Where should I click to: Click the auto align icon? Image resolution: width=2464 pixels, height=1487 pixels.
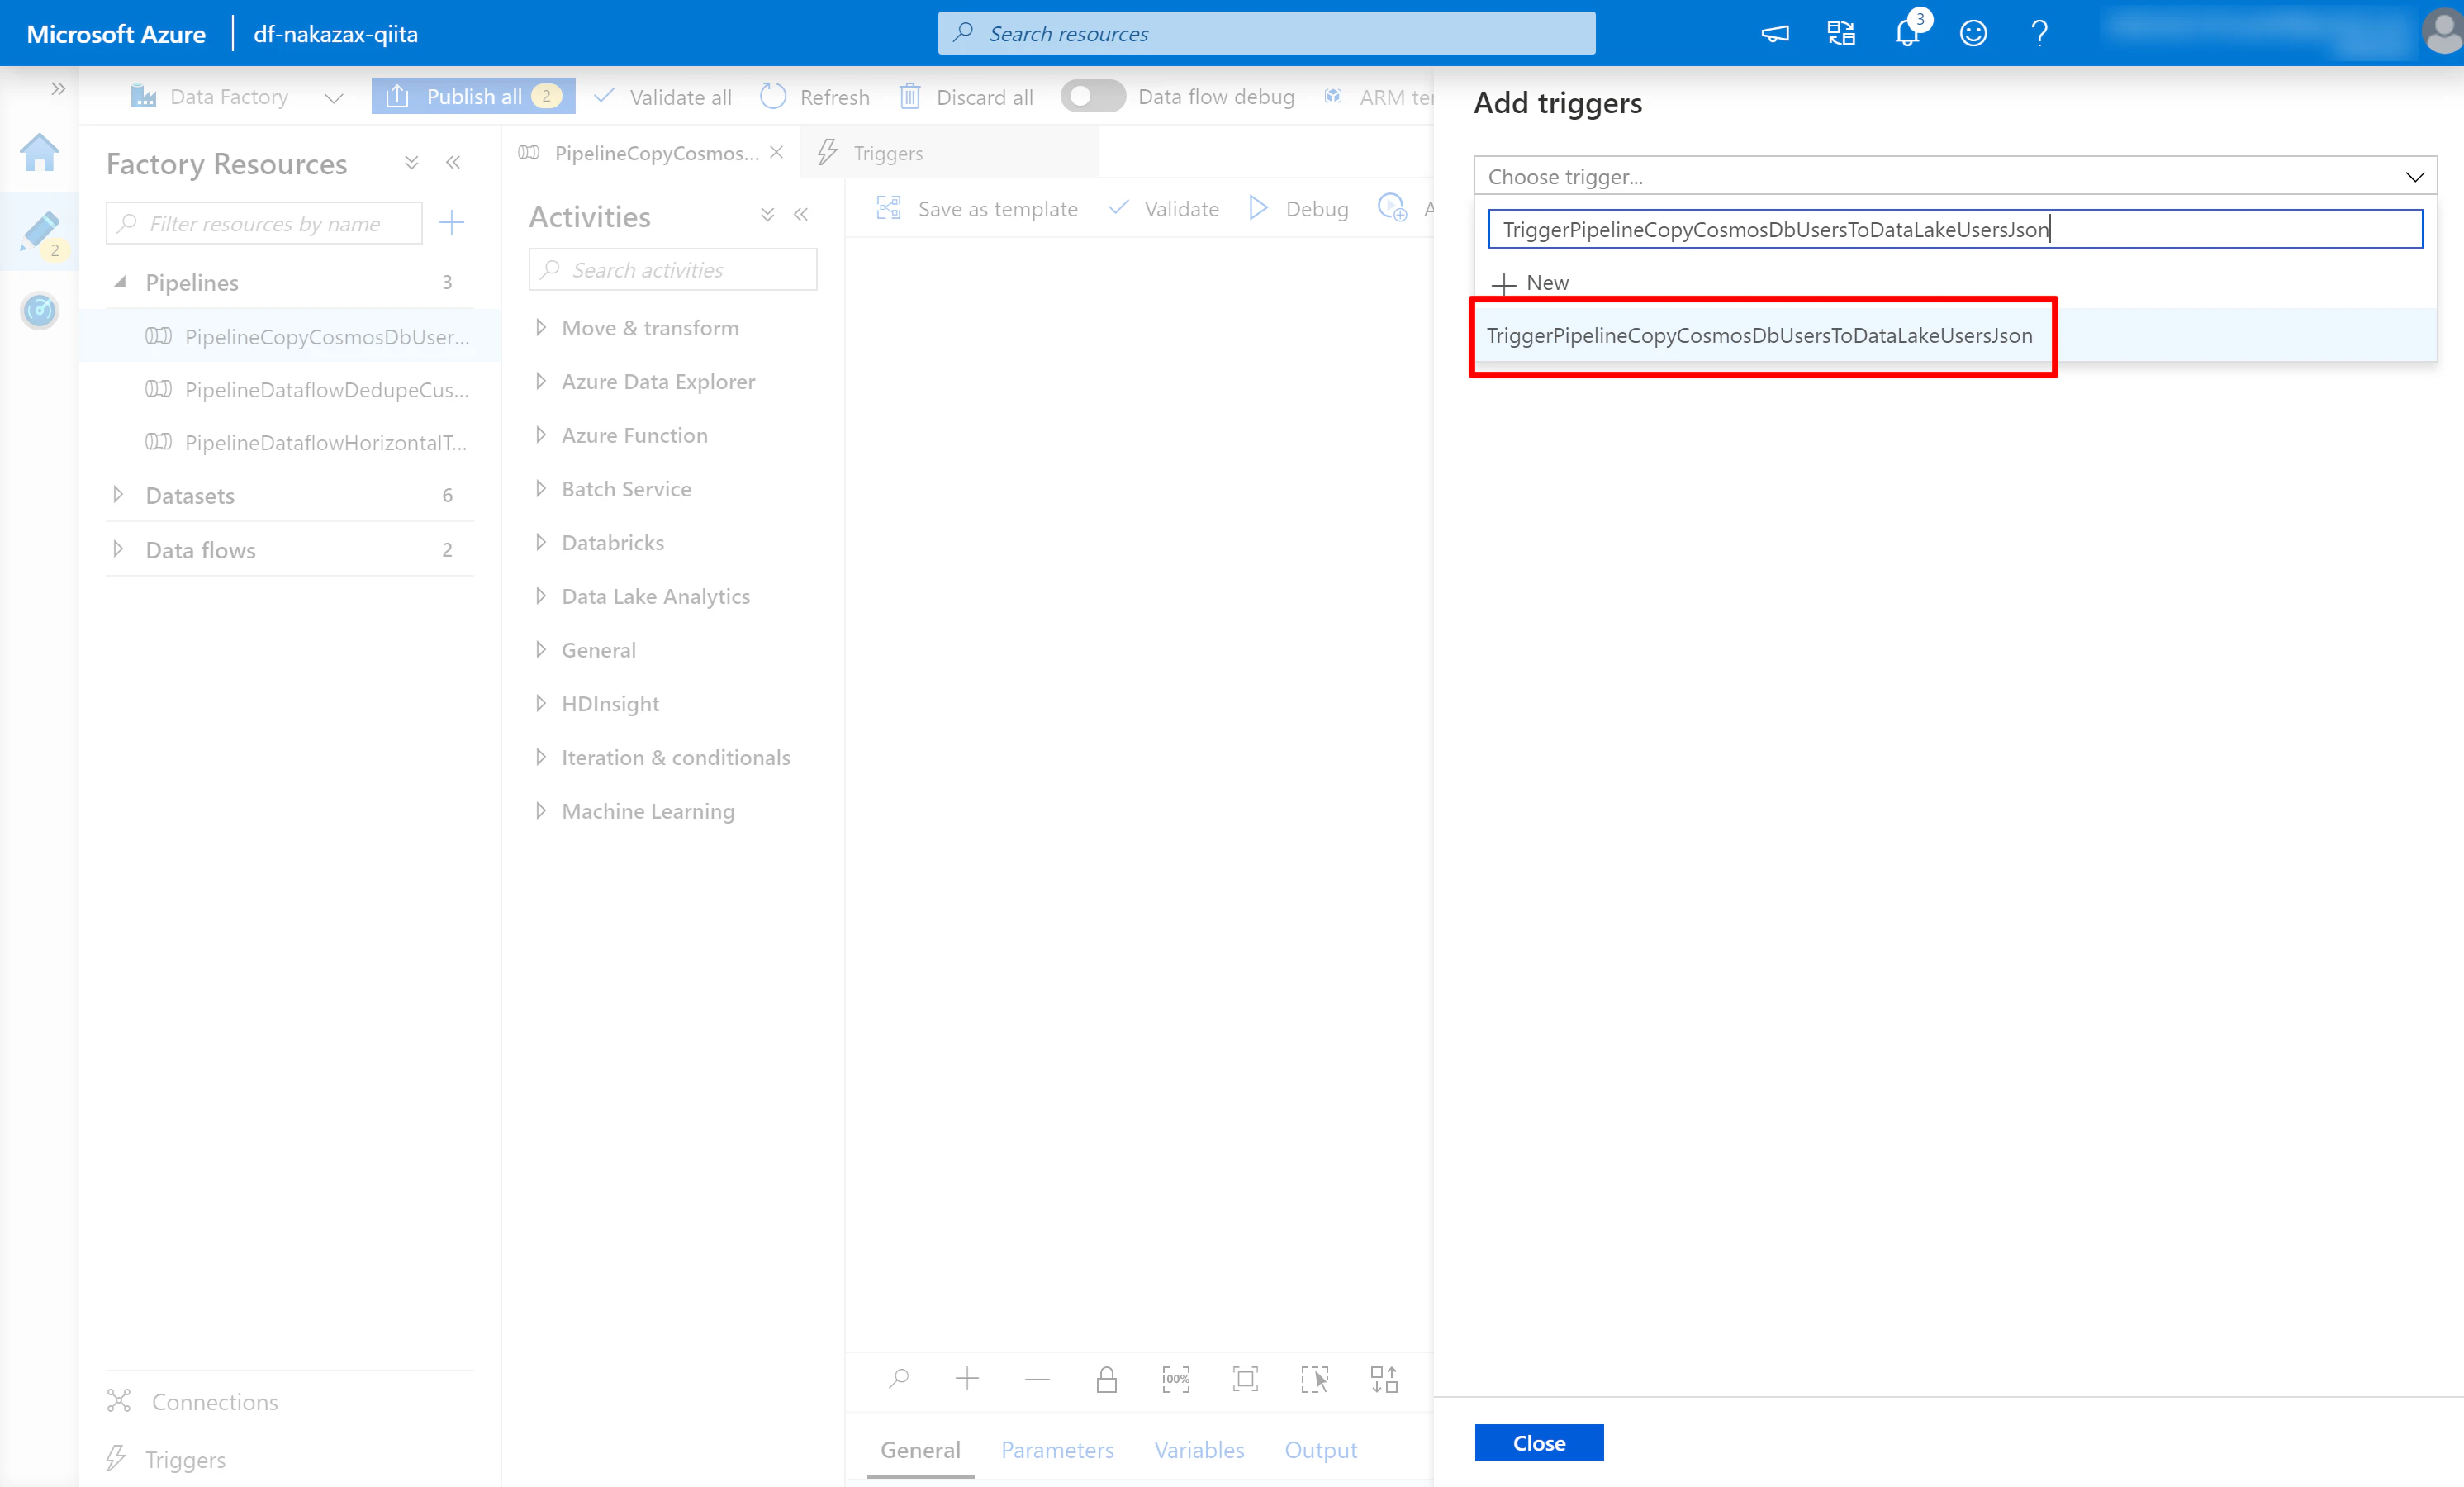[1384, 1380]
